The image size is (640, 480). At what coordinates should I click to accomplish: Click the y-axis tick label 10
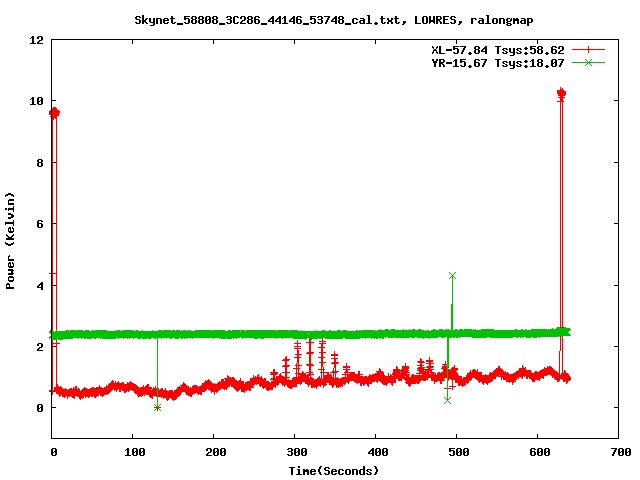click(36, 101)
